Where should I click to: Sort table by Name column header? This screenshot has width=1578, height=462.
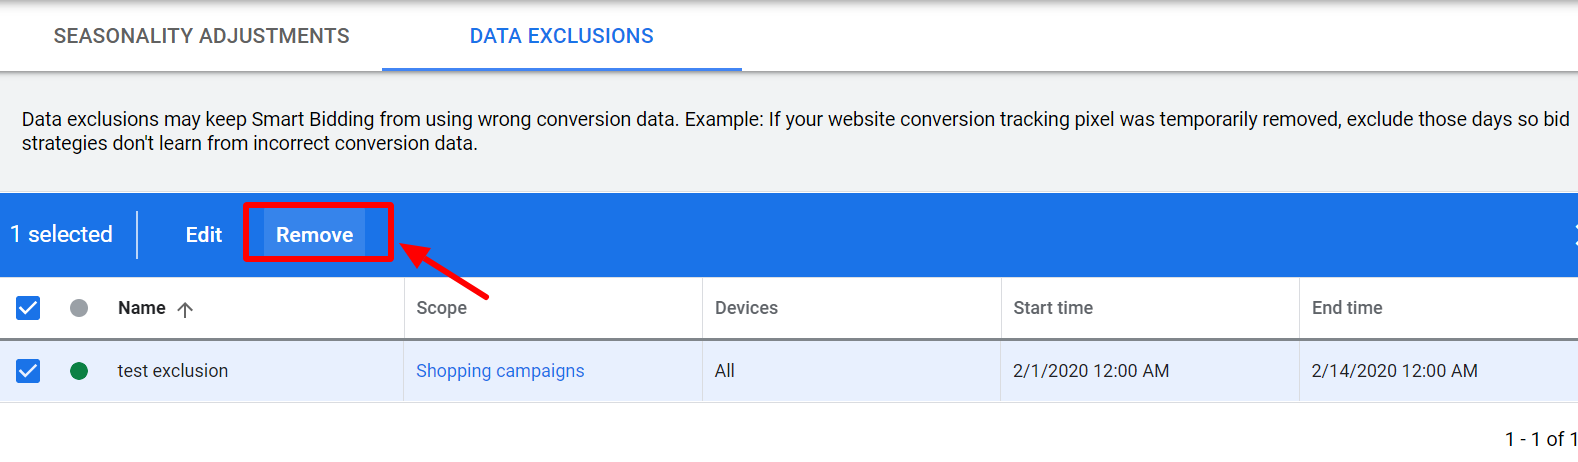tap(142, 308)
